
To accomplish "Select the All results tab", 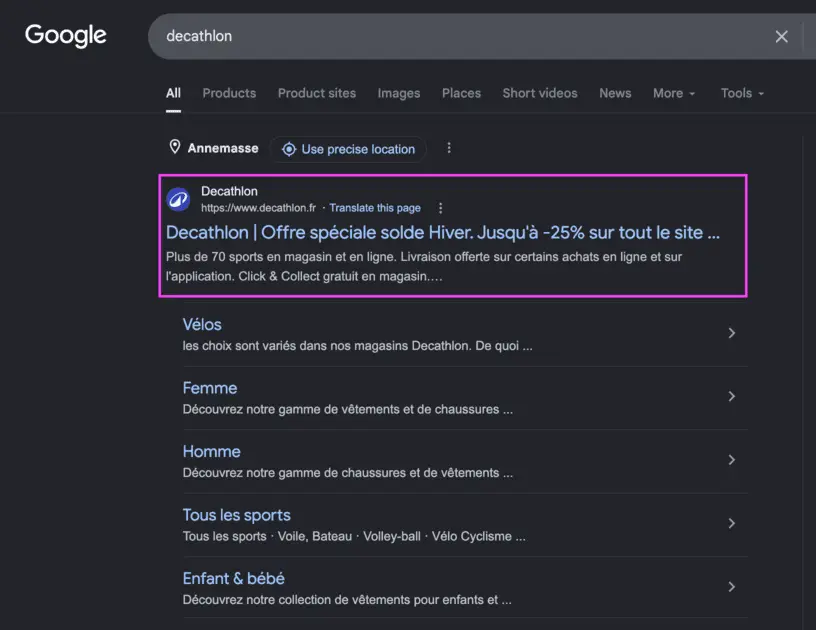I will (x=173, y=93).
